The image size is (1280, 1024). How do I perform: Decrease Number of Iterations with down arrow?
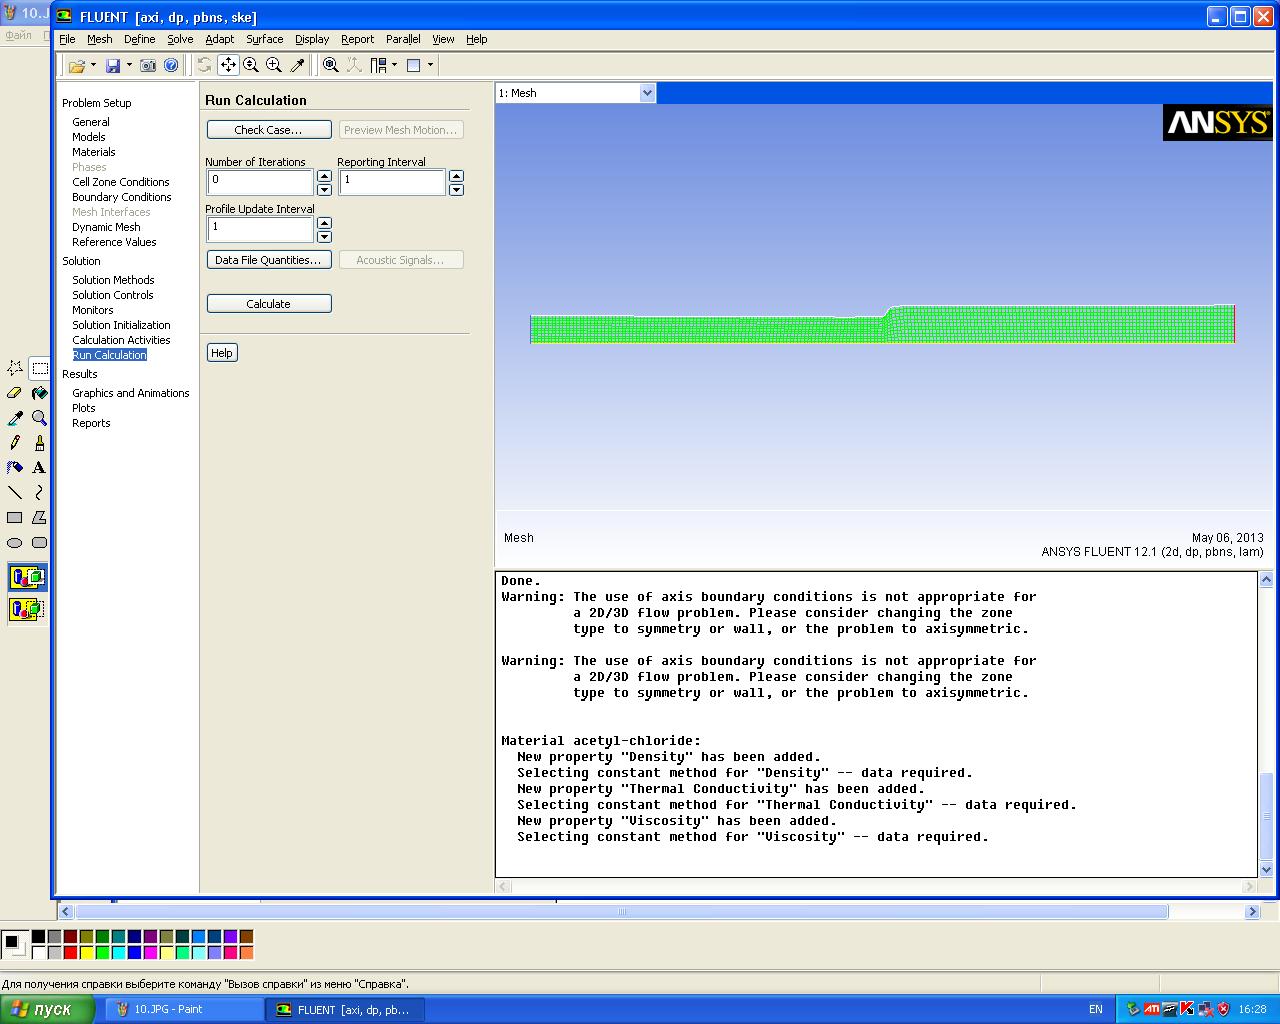[x=324, y=190]
